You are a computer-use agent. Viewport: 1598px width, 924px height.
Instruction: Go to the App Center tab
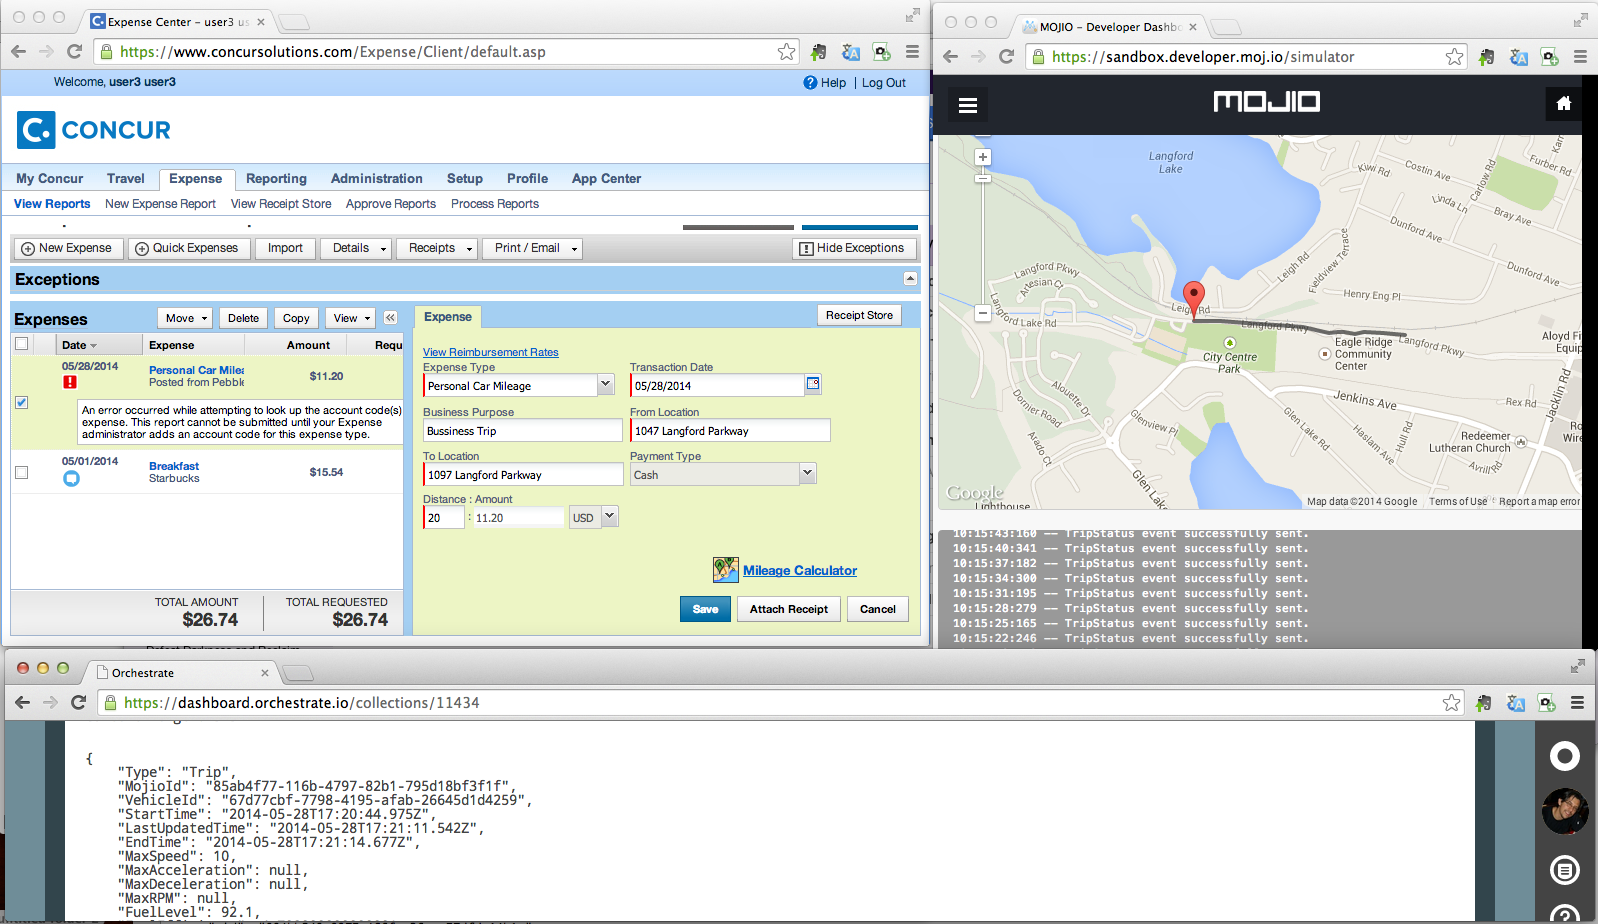pyautogui.click(x=606, y=179)
